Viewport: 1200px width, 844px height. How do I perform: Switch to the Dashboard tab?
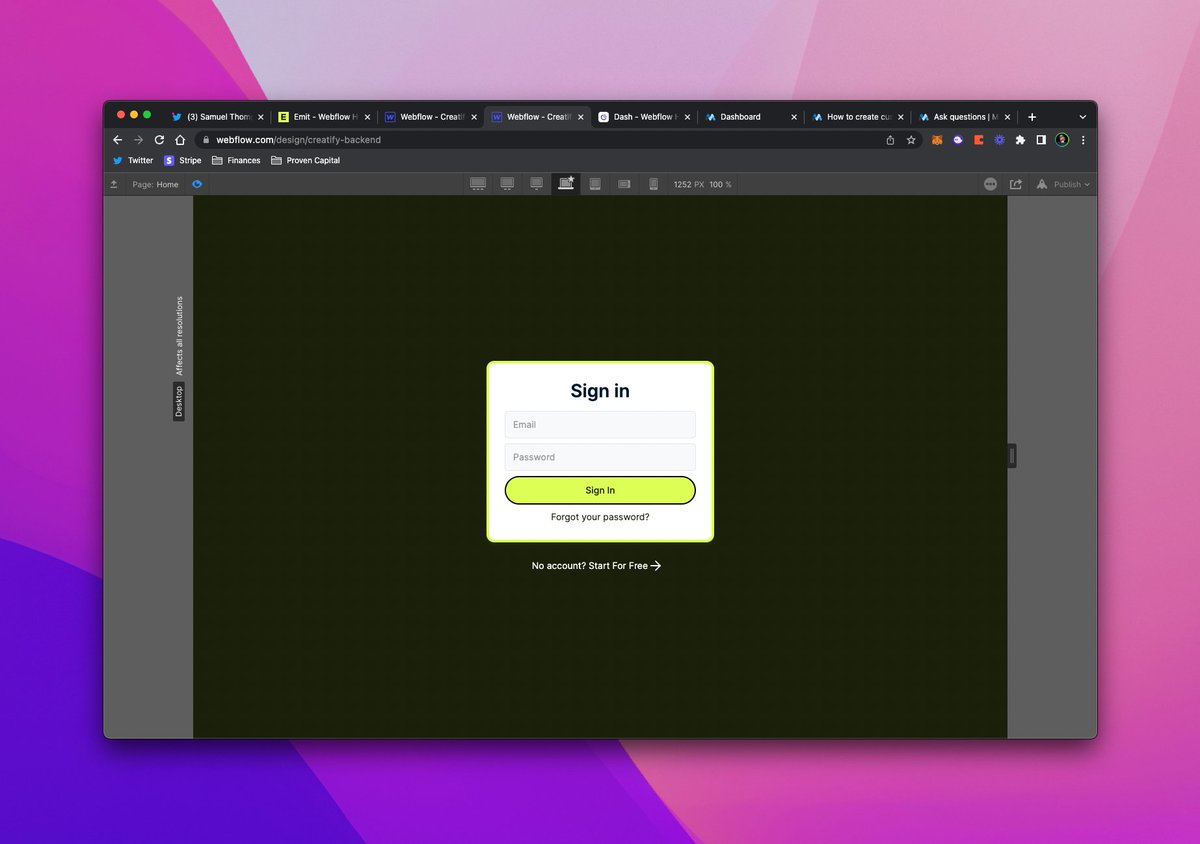pyautogui.click(x=750, y=117)
